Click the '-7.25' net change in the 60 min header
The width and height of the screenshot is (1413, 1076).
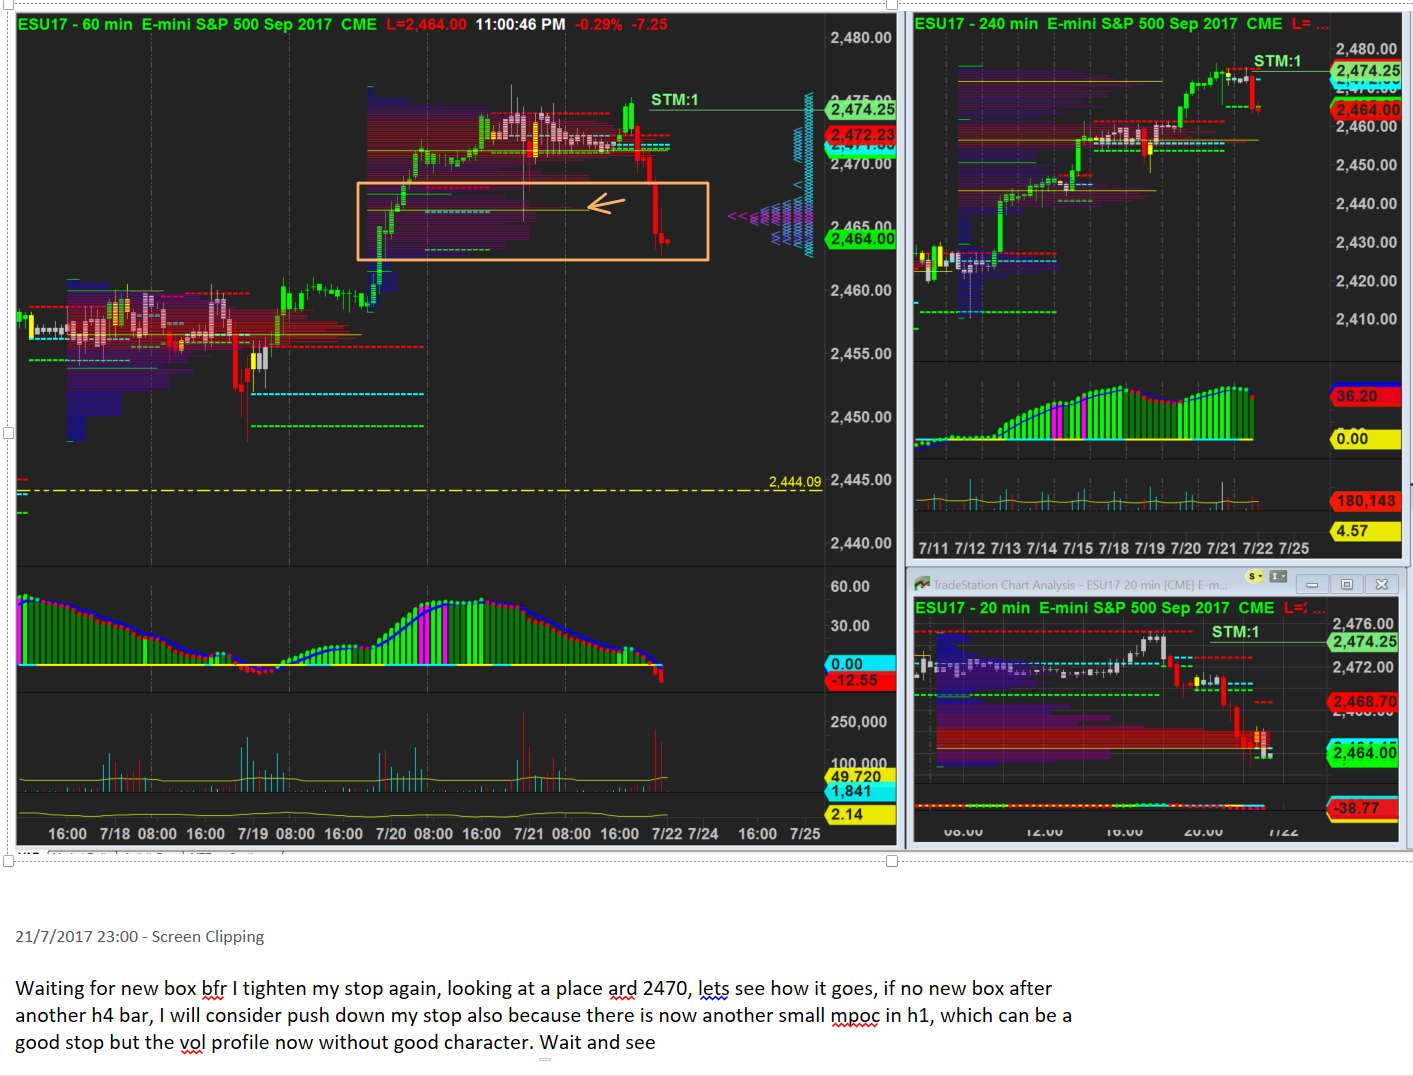(x=649, y=24)
